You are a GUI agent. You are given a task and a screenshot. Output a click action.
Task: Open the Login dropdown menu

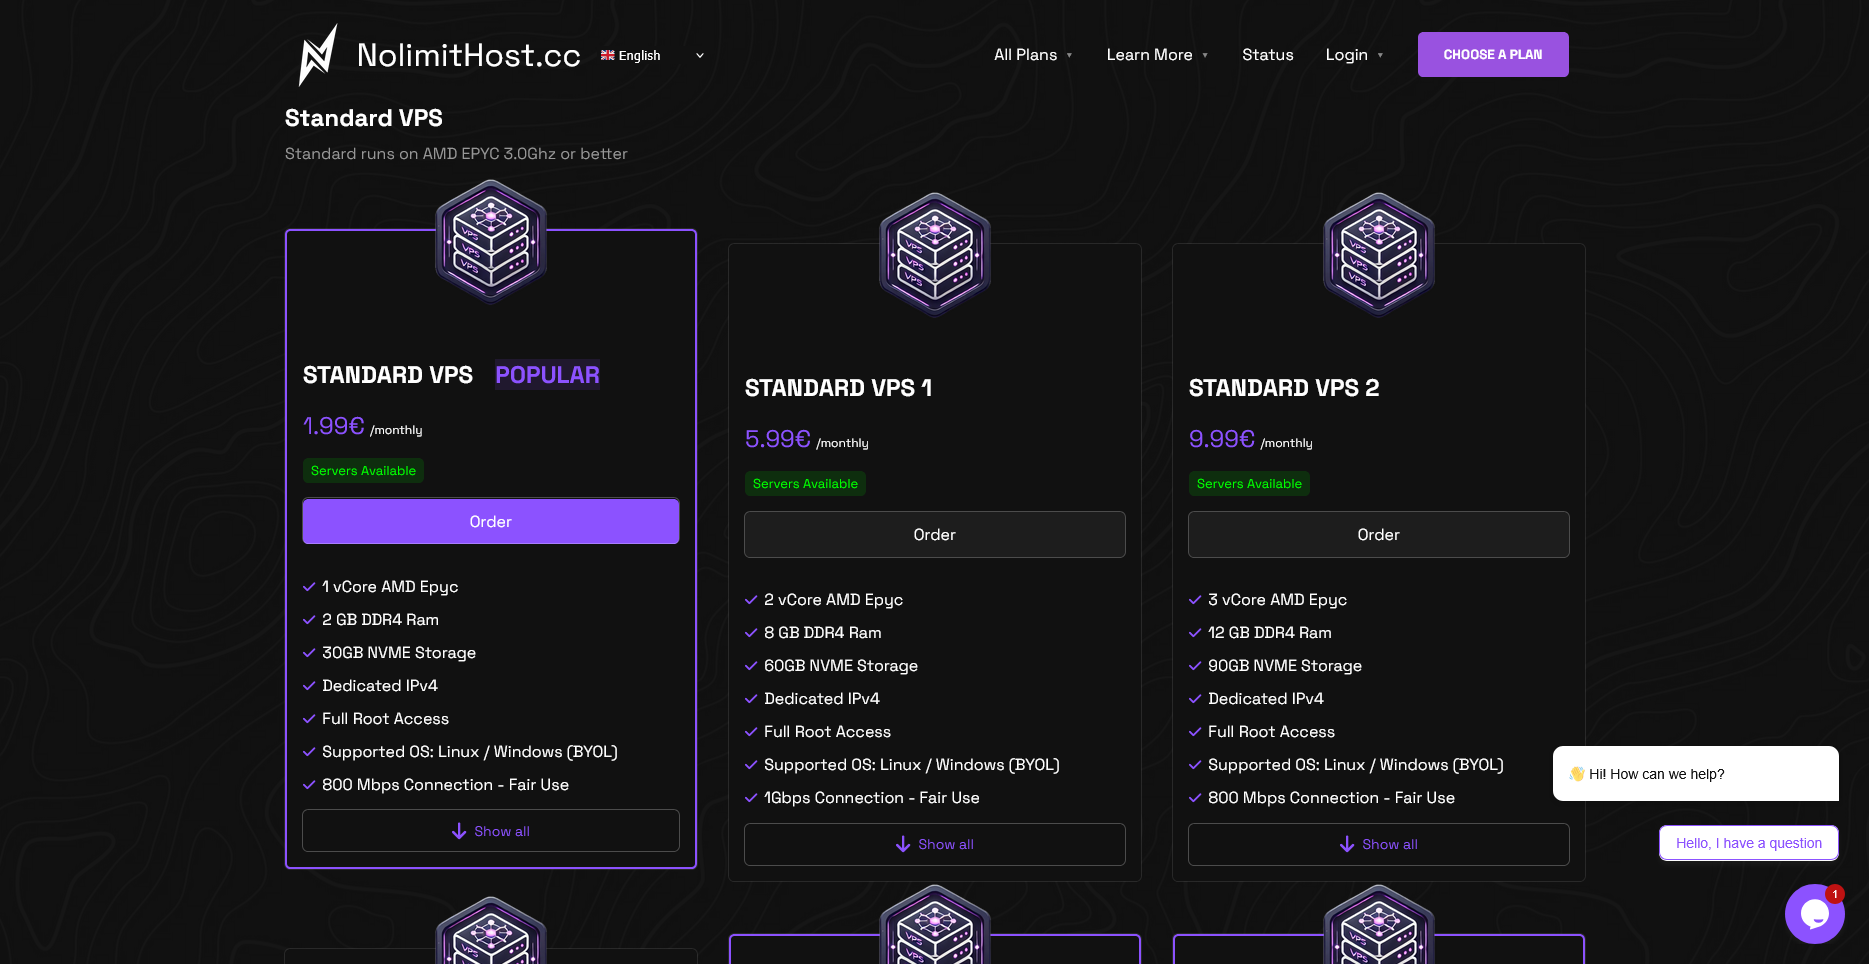[x=1354, y=55]
